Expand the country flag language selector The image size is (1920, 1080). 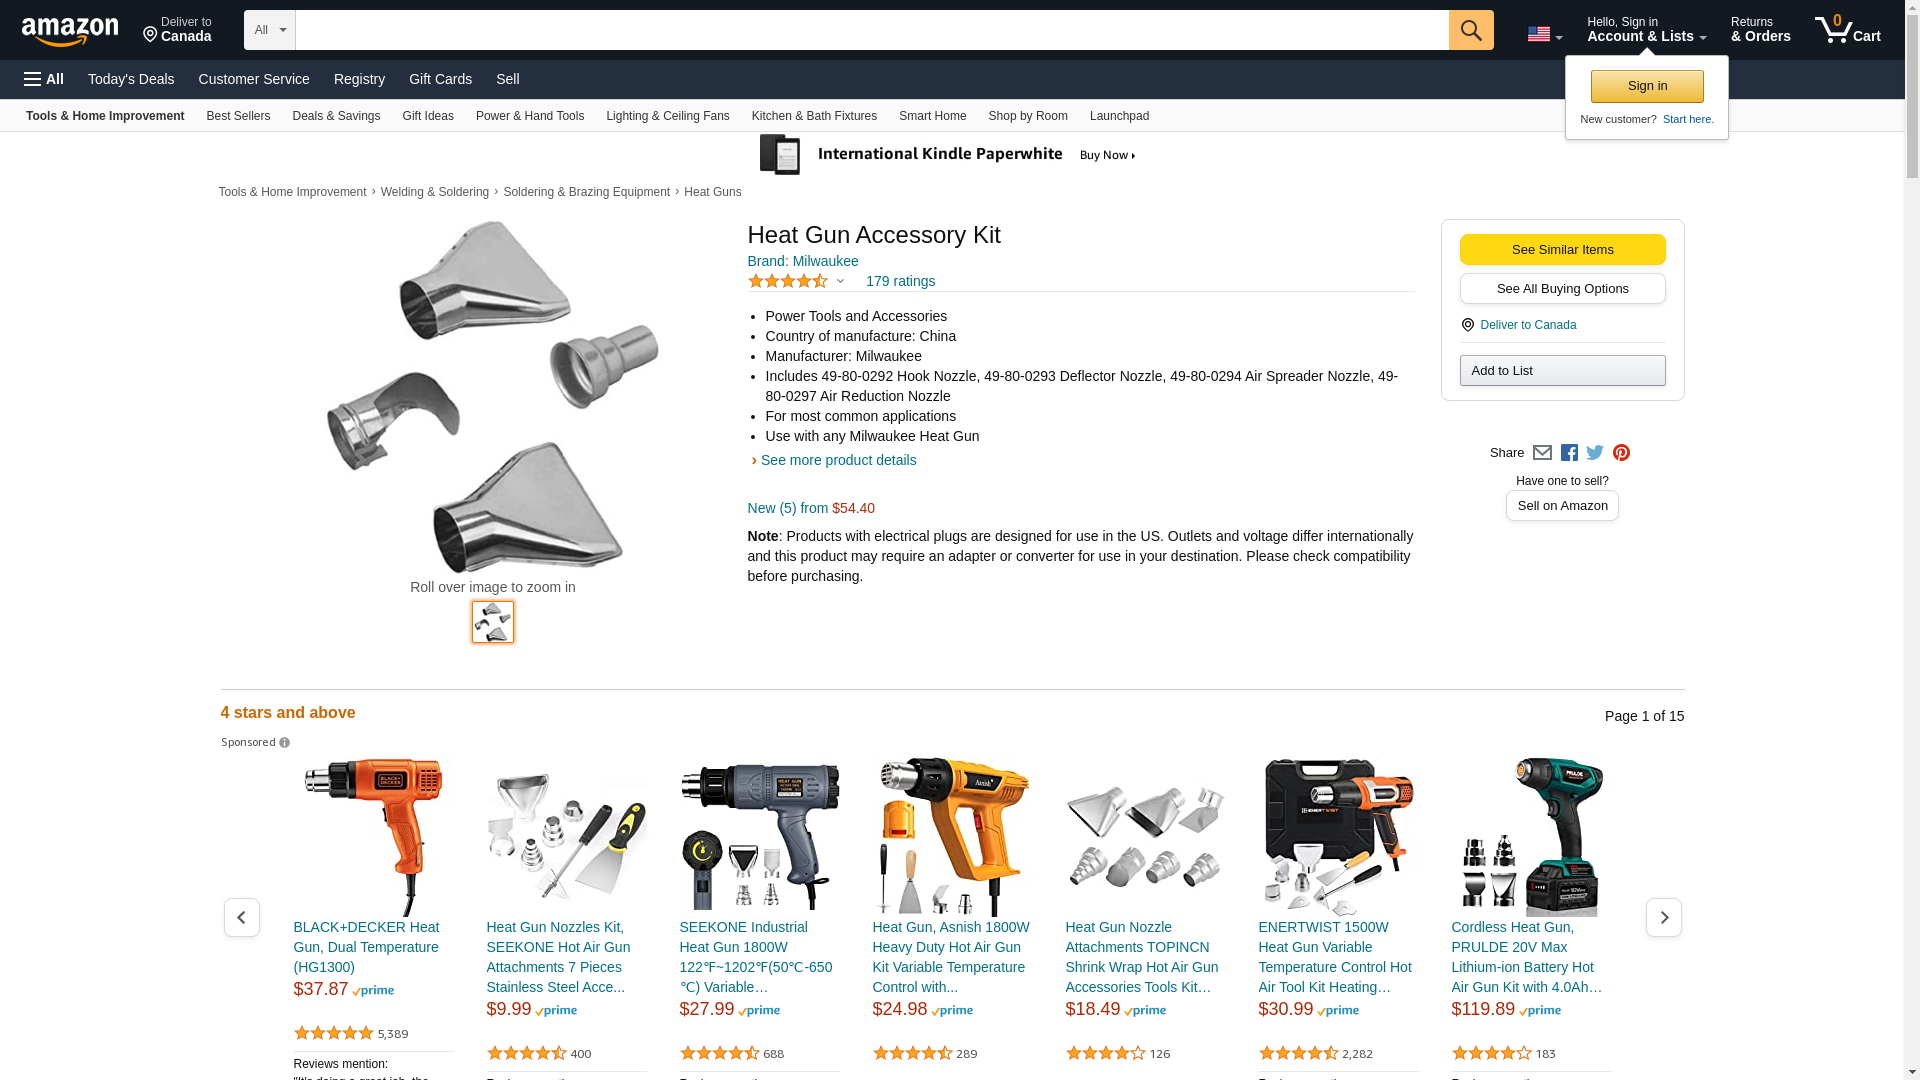pyautogui.click(x=1545, y=34)
